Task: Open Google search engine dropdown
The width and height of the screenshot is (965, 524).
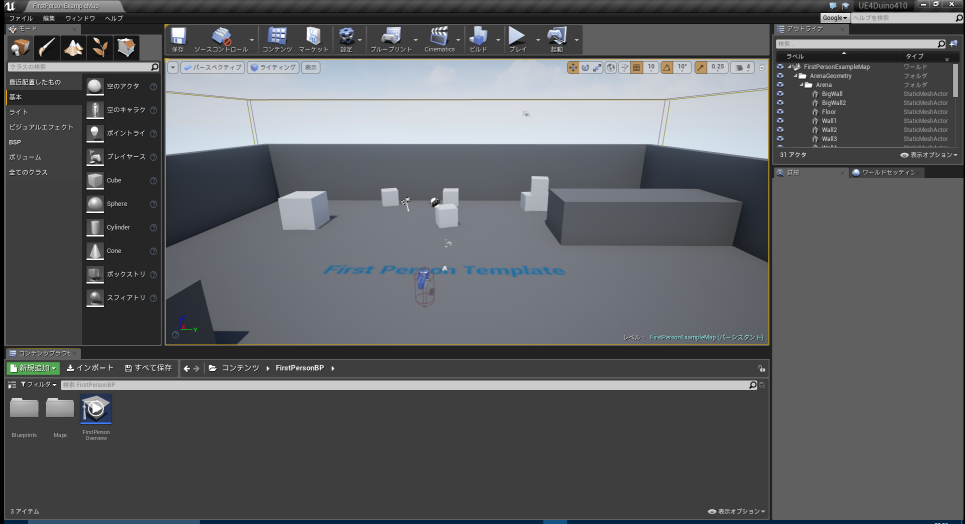Action: tap(835, 18)
